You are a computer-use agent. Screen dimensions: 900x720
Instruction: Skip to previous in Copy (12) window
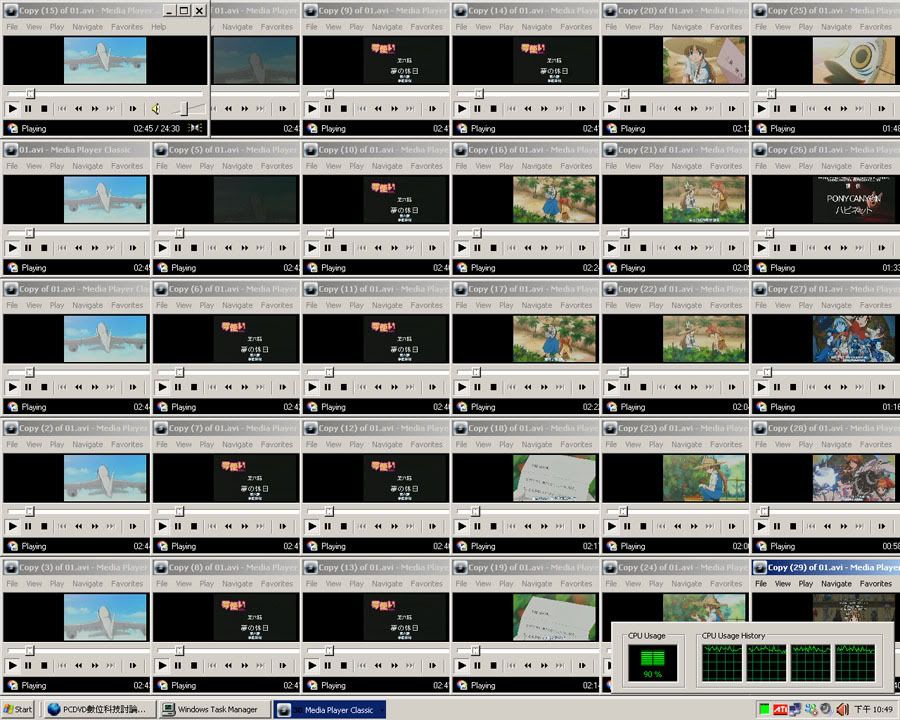pyautogui.click(x=362, y=527)
